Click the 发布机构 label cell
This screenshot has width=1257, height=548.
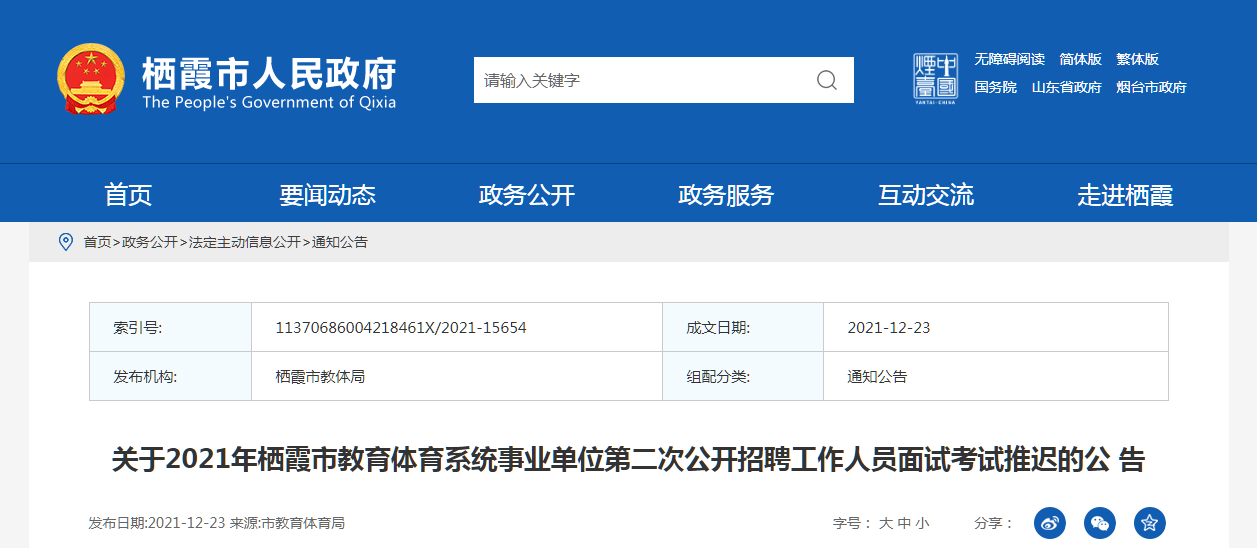pos(170,376)
